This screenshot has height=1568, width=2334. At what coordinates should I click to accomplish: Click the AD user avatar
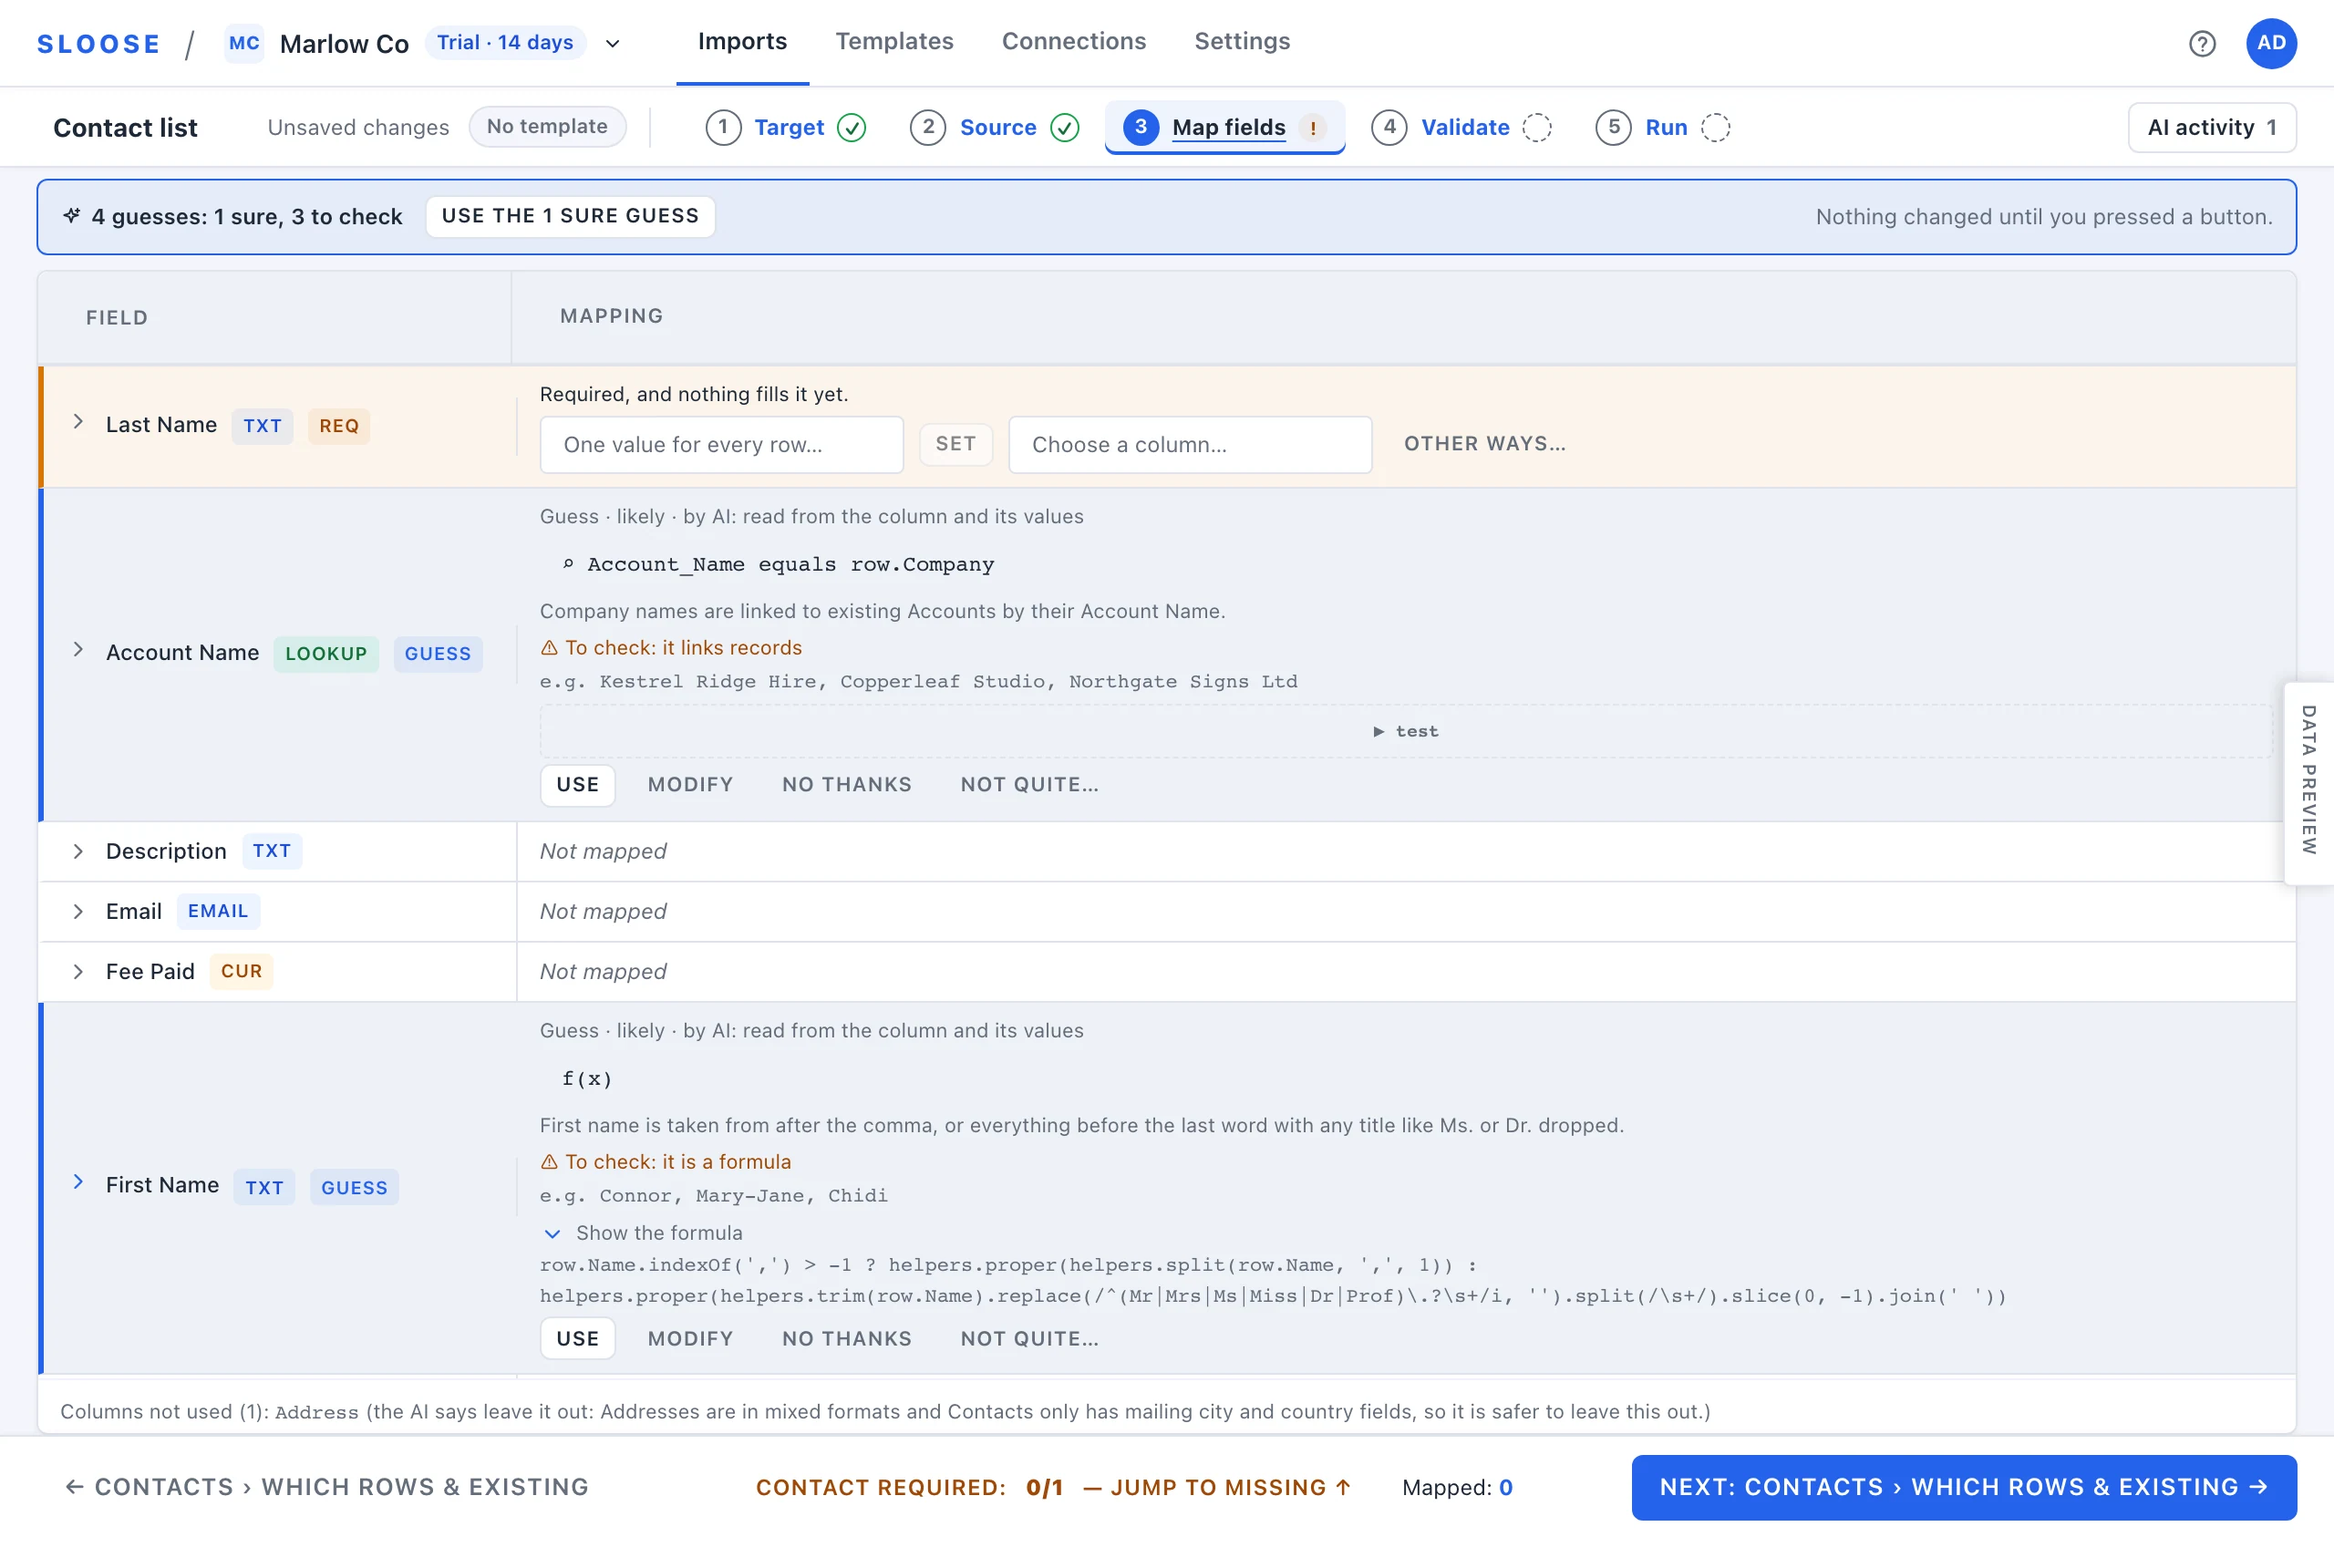(x=2271, y=43)
